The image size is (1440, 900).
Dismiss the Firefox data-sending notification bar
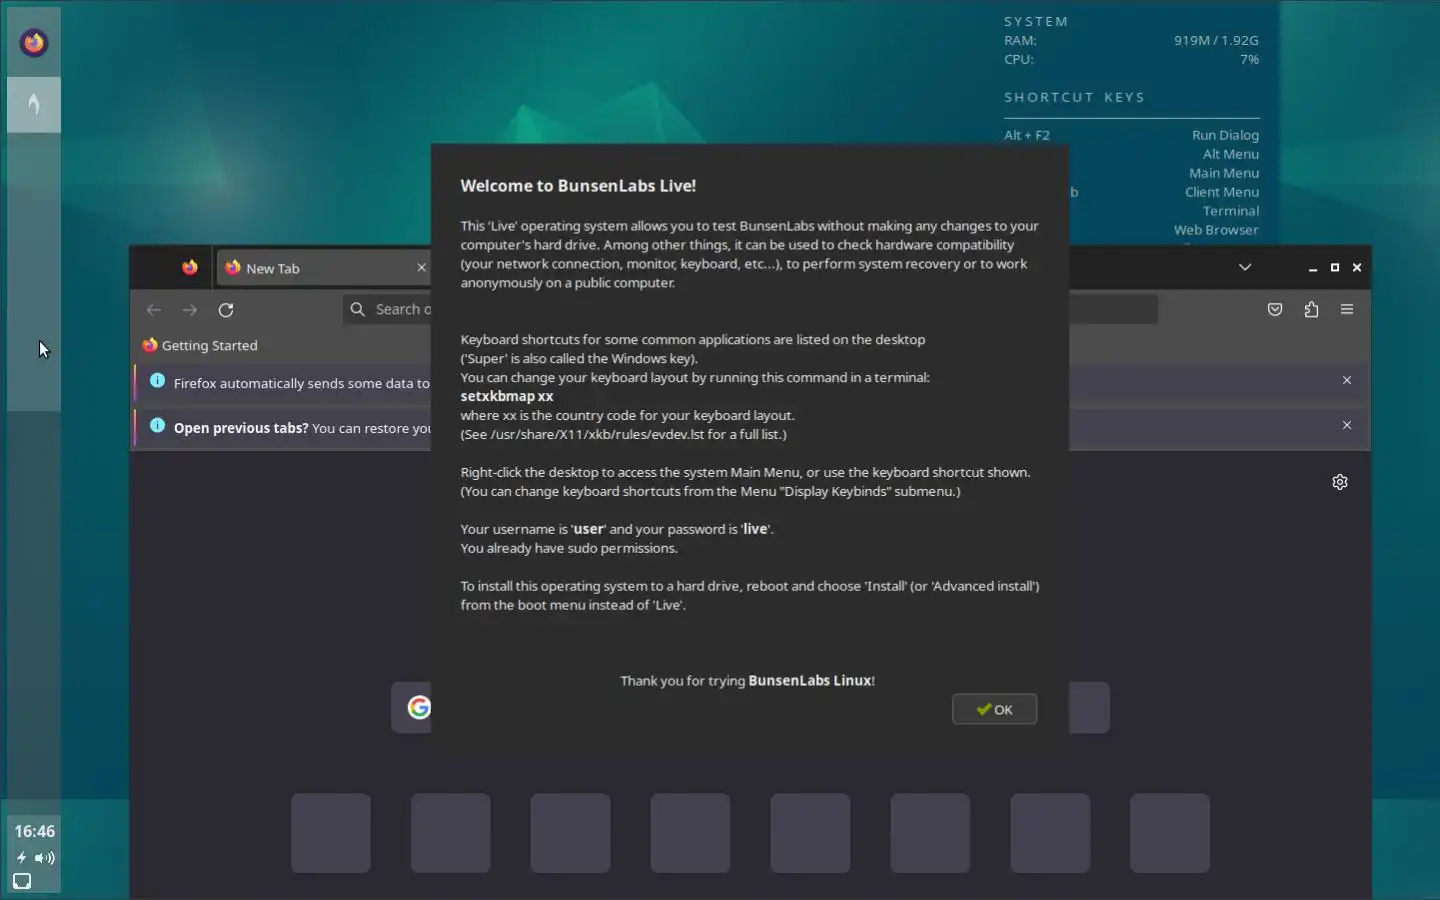tap(1347, 380)
